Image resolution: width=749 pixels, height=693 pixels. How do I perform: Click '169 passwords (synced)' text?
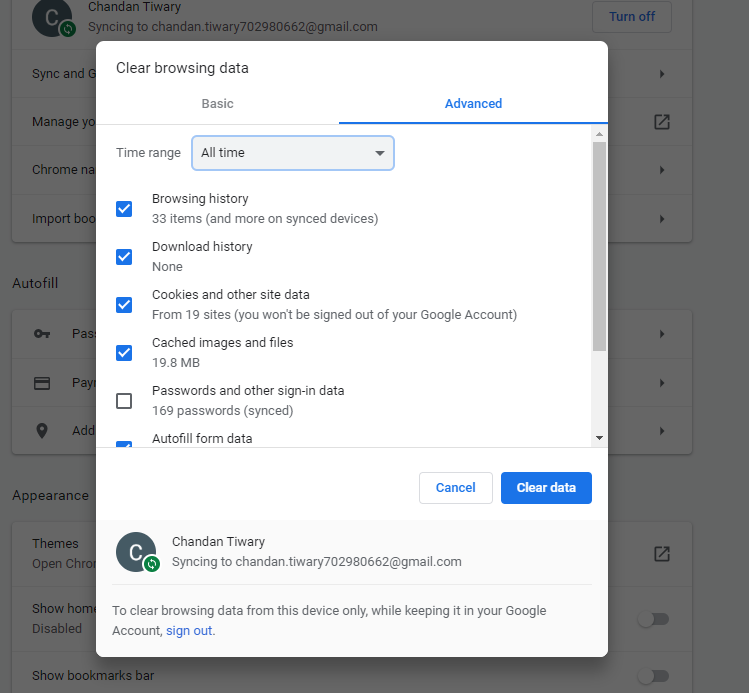(223, 411)
